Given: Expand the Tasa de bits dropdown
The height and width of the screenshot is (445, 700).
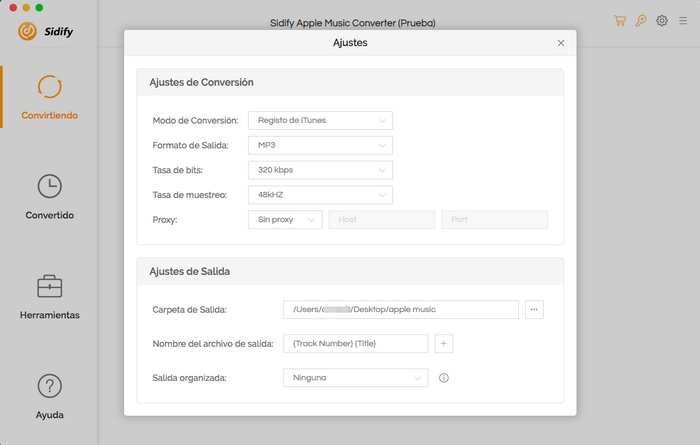Looking at the screenshot, I should coord(320,170).
